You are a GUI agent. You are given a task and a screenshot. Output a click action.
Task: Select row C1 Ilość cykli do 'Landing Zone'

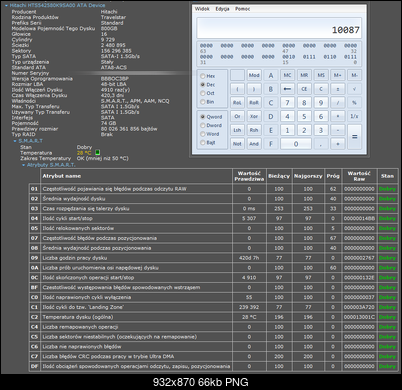(213, 307)
